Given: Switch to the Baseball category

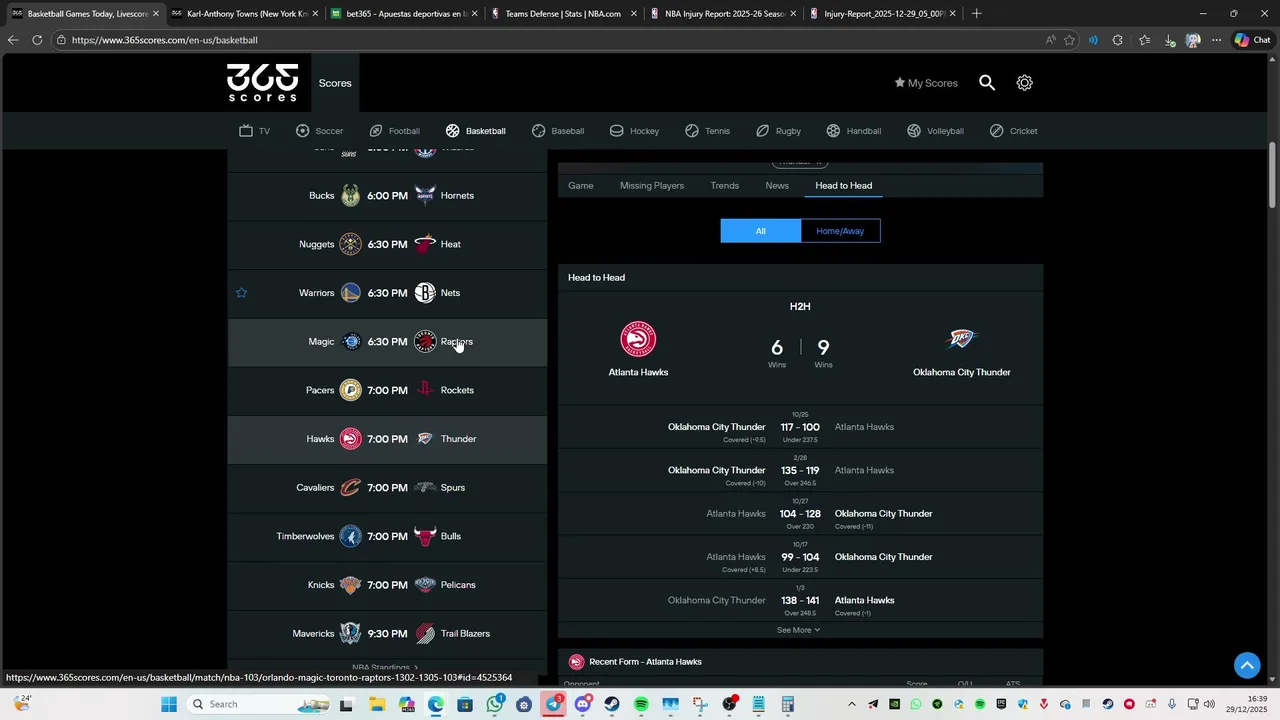Looking at the screenshot, I should pos(558,131).
